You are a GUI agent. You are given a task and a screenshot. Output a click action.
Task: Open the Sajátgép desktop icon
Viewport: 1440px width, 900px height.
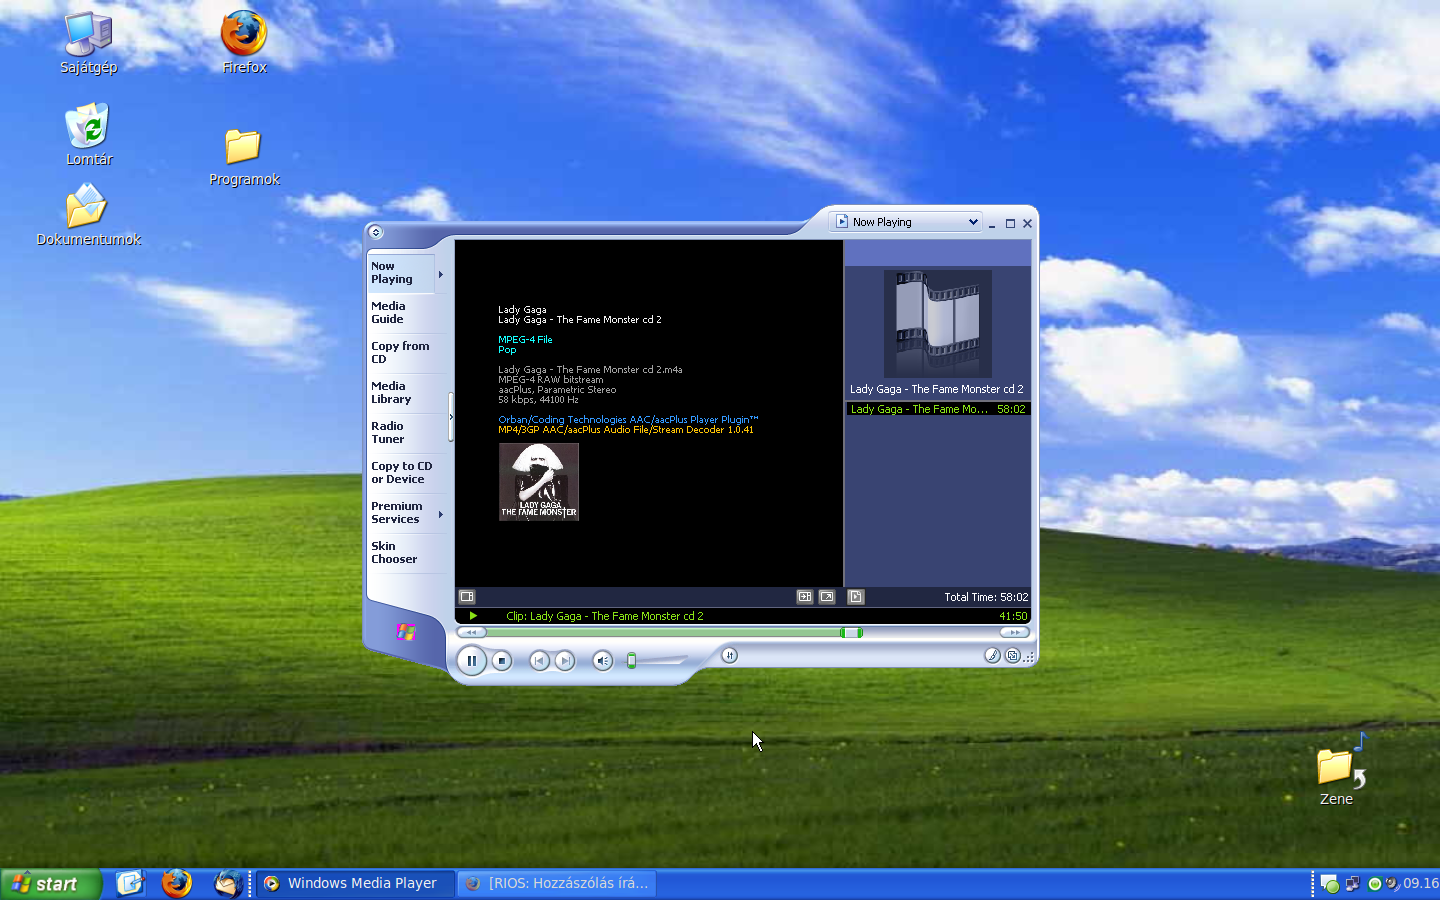88,44
